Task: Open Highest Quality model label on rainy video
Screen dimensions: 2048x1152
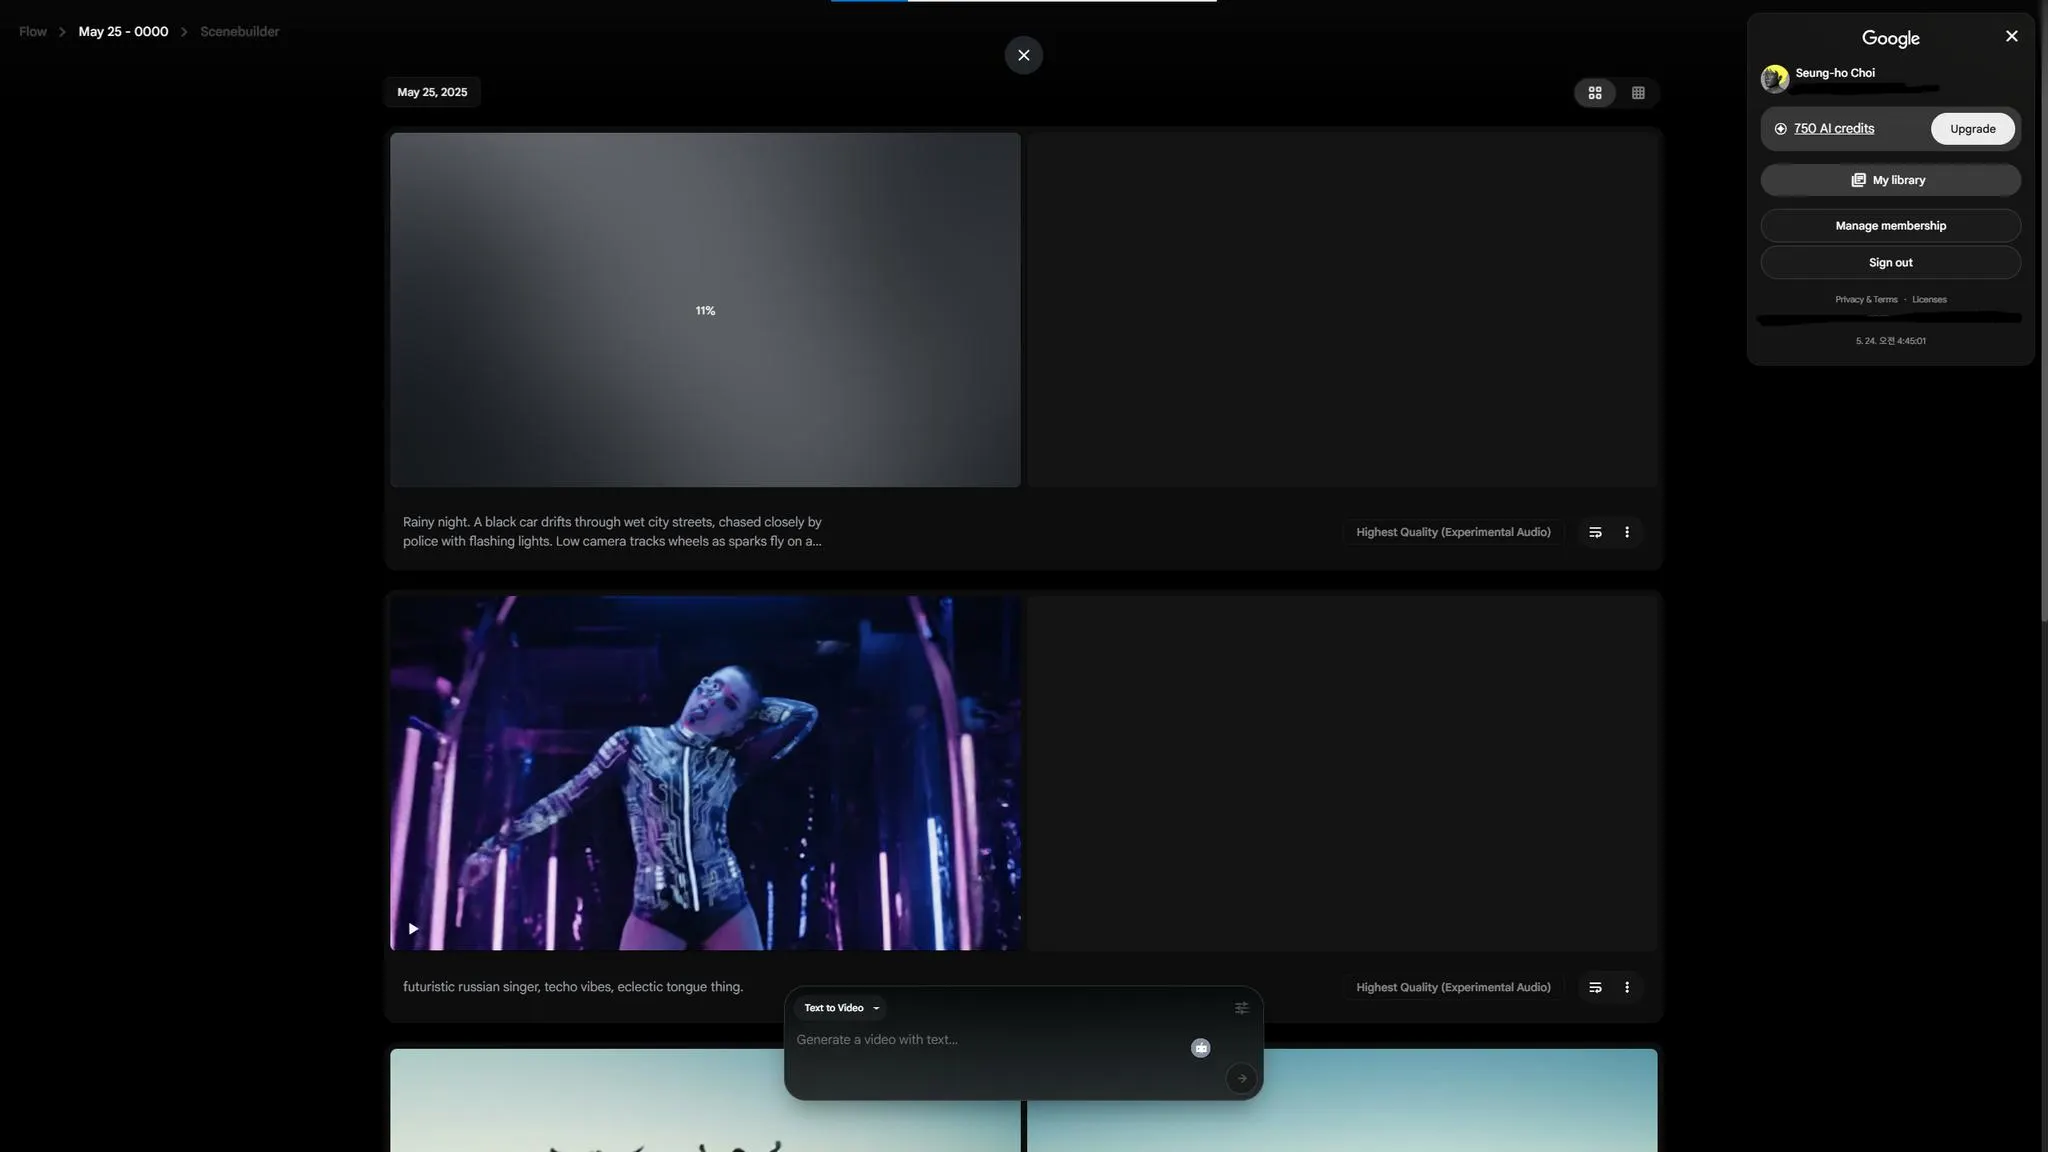Action: coord(1452,532)
